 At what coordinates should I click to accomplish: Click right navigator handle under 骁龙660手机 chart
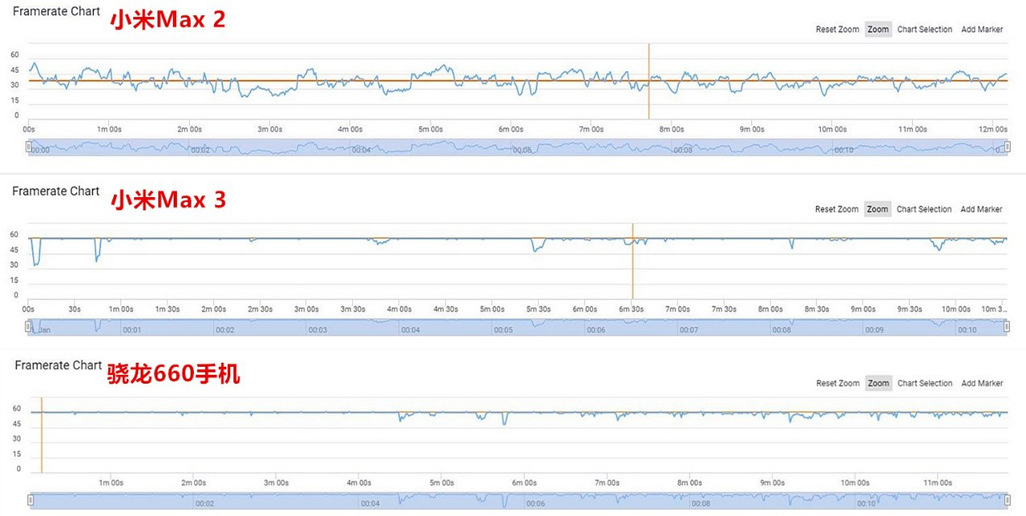click(x=1006, y=499)
